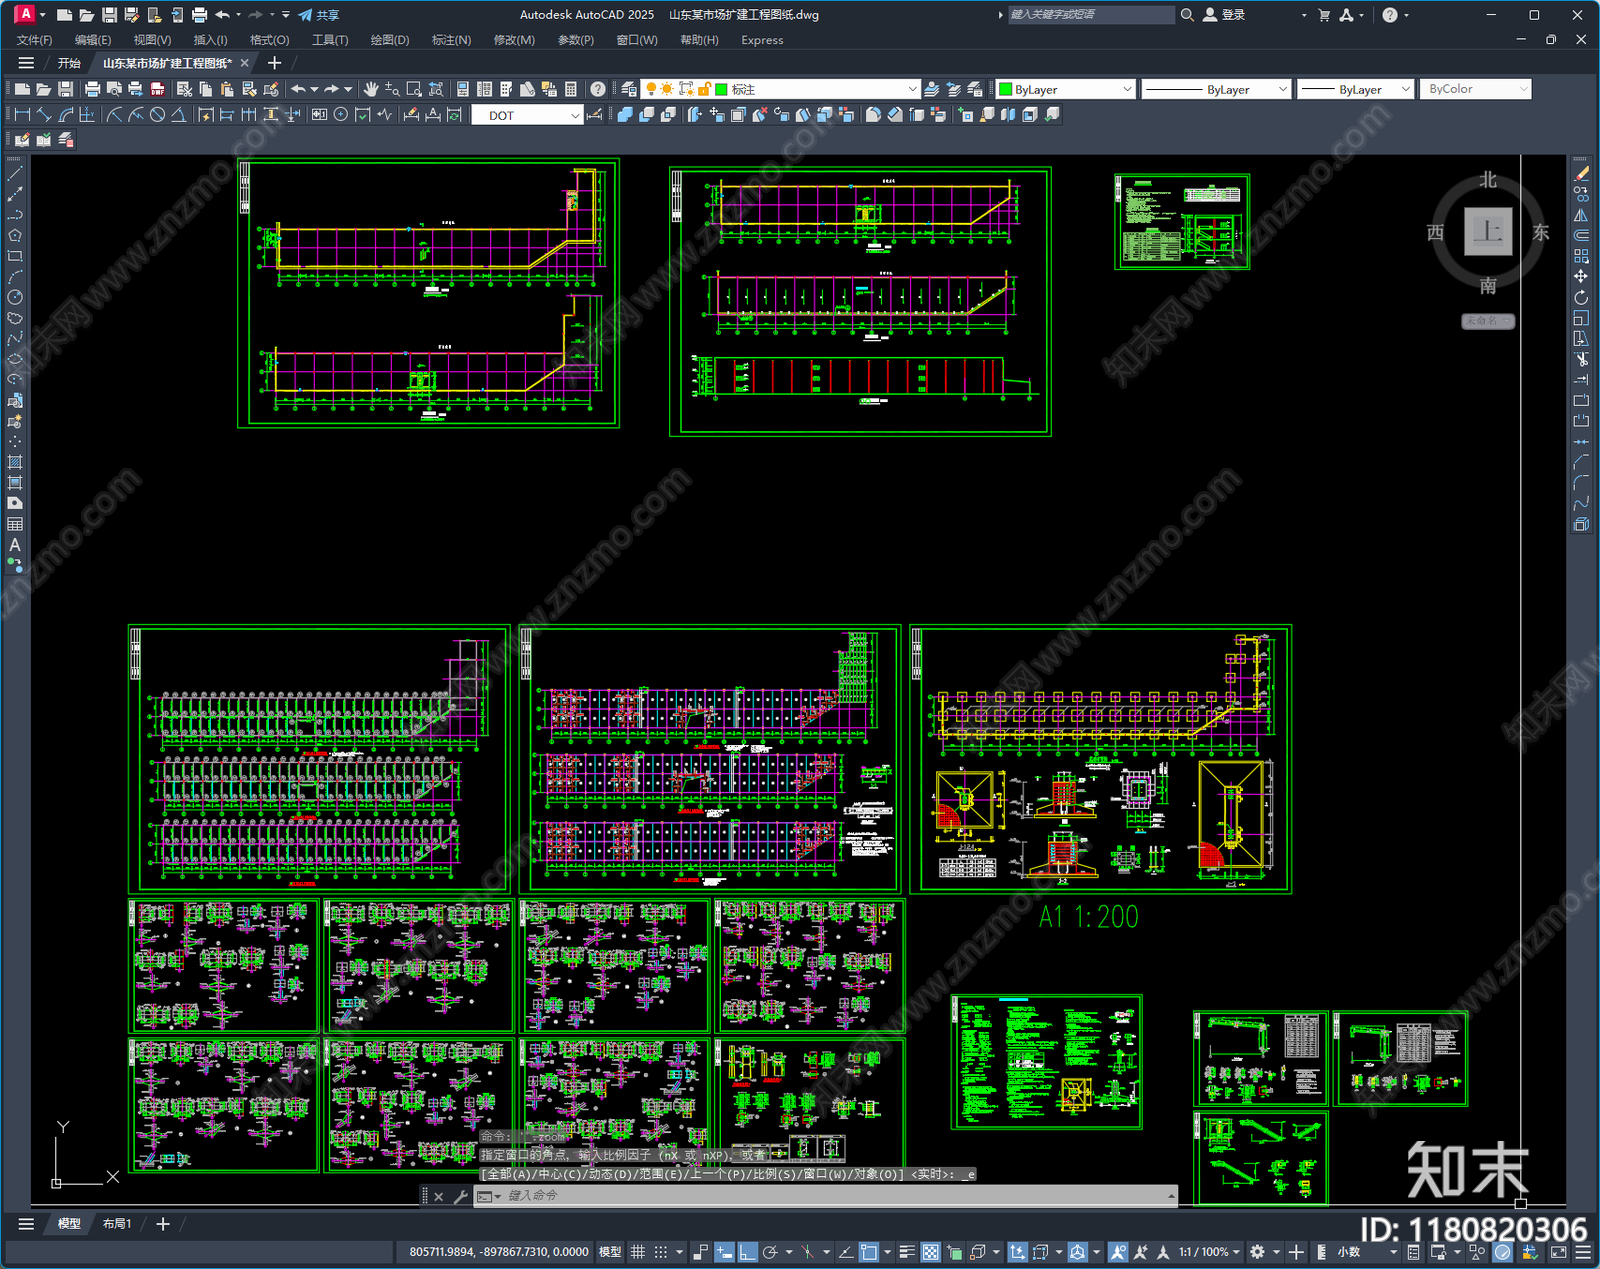Open the Quick Calculator icon
This screenshot has height=1269, width=1600.
point(571,89)
